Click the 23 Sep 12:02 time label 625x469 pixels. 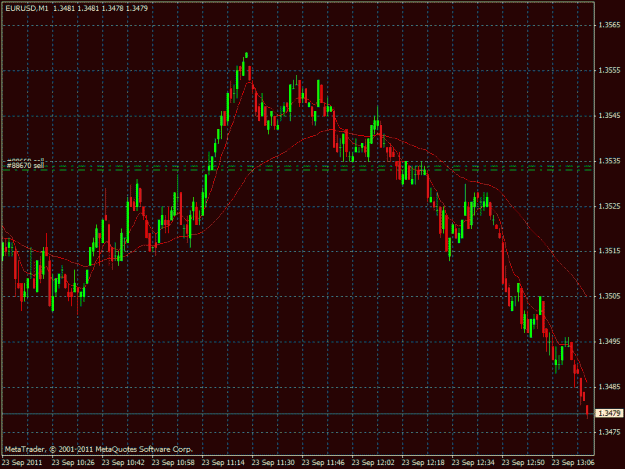[373, 463]
